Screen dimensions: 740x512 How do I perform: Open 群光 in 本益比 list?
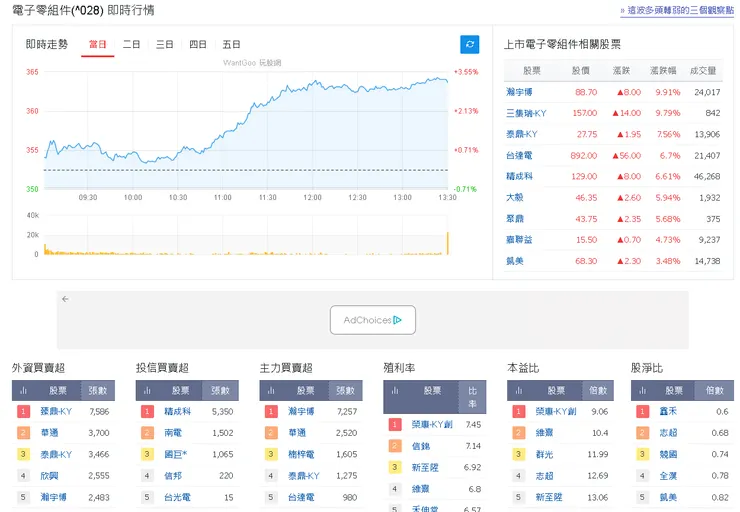(544, 454)
